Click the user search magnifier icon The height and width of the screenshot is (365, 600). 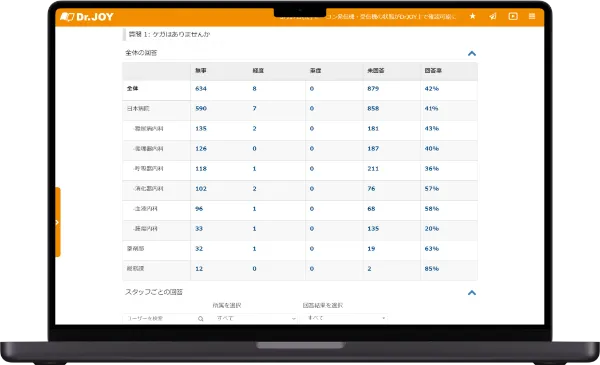[201, 319]
